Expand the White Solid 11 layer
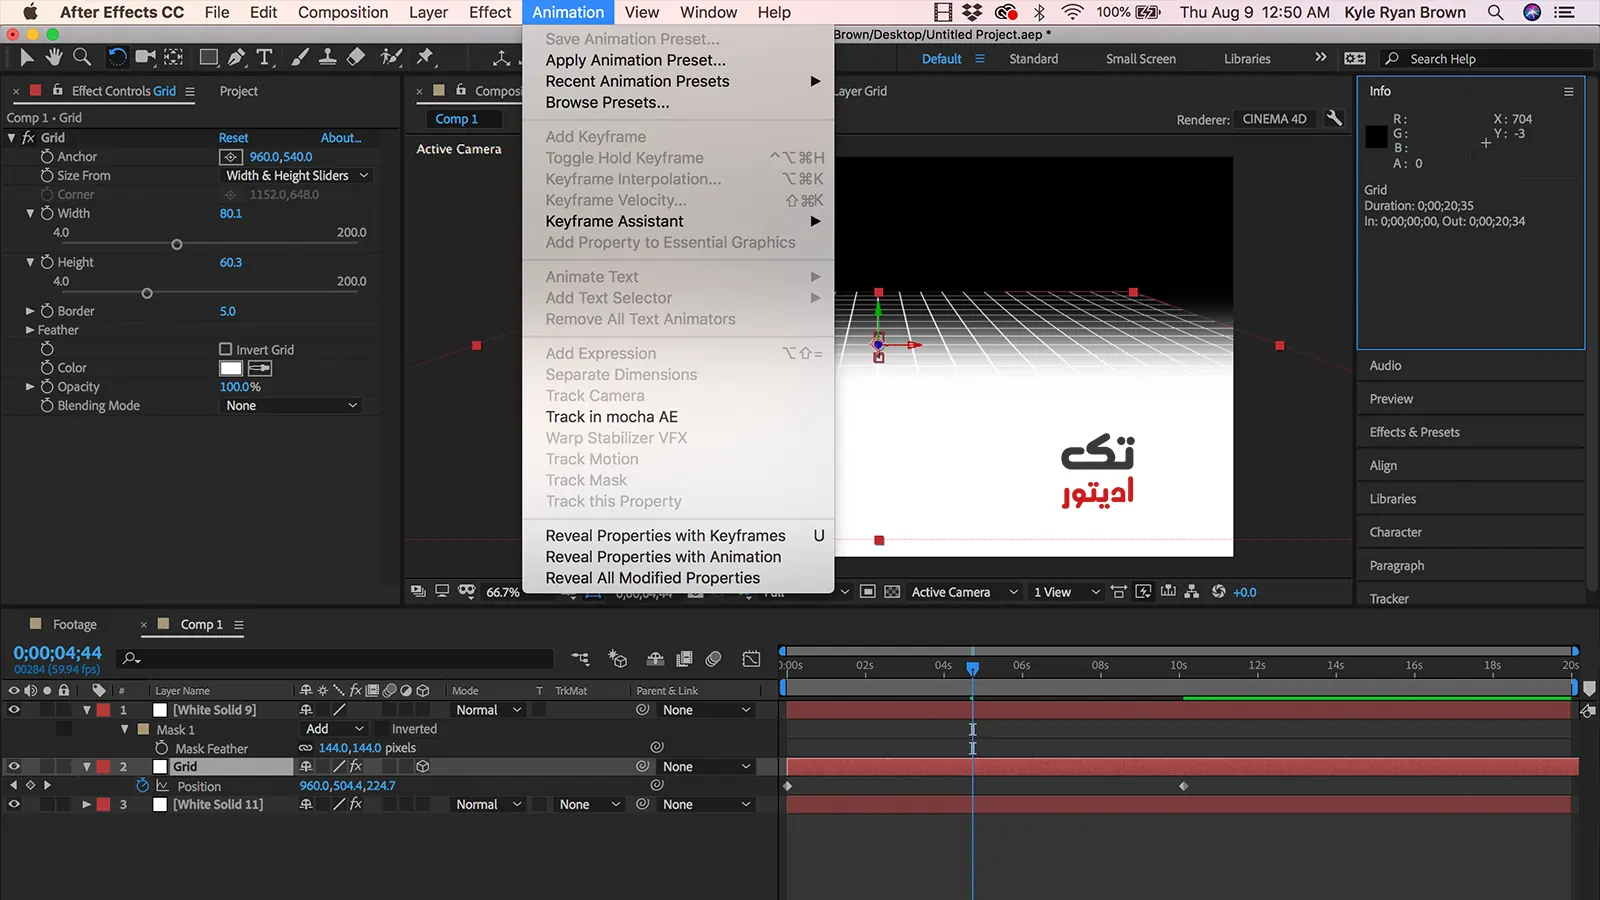Viewport: 1600px width, 900px height. [x=86, y=804]
